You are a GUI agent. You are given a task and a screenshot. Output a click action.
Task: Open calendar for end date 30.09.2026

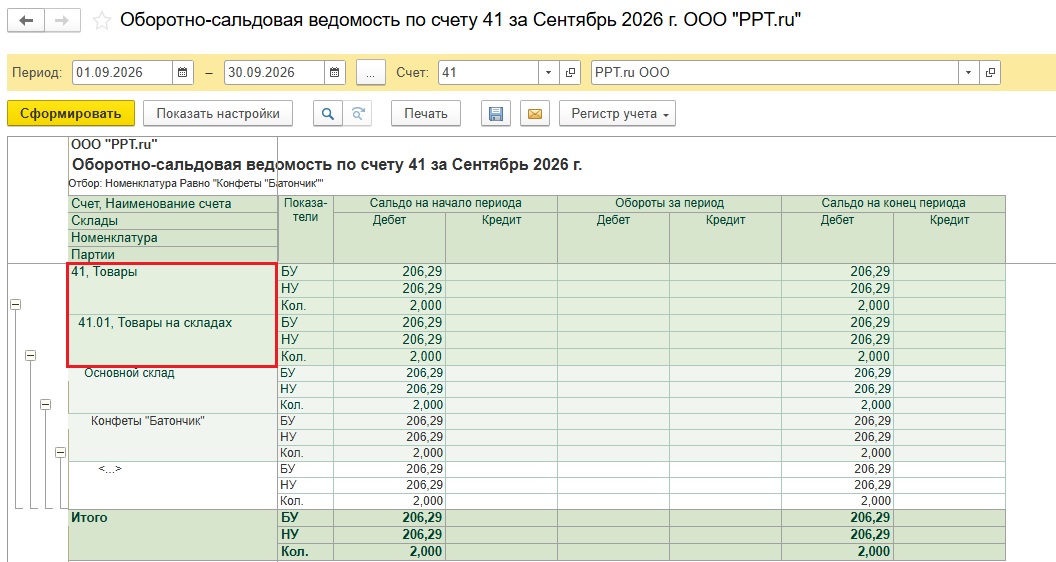[x=335, y=73]
